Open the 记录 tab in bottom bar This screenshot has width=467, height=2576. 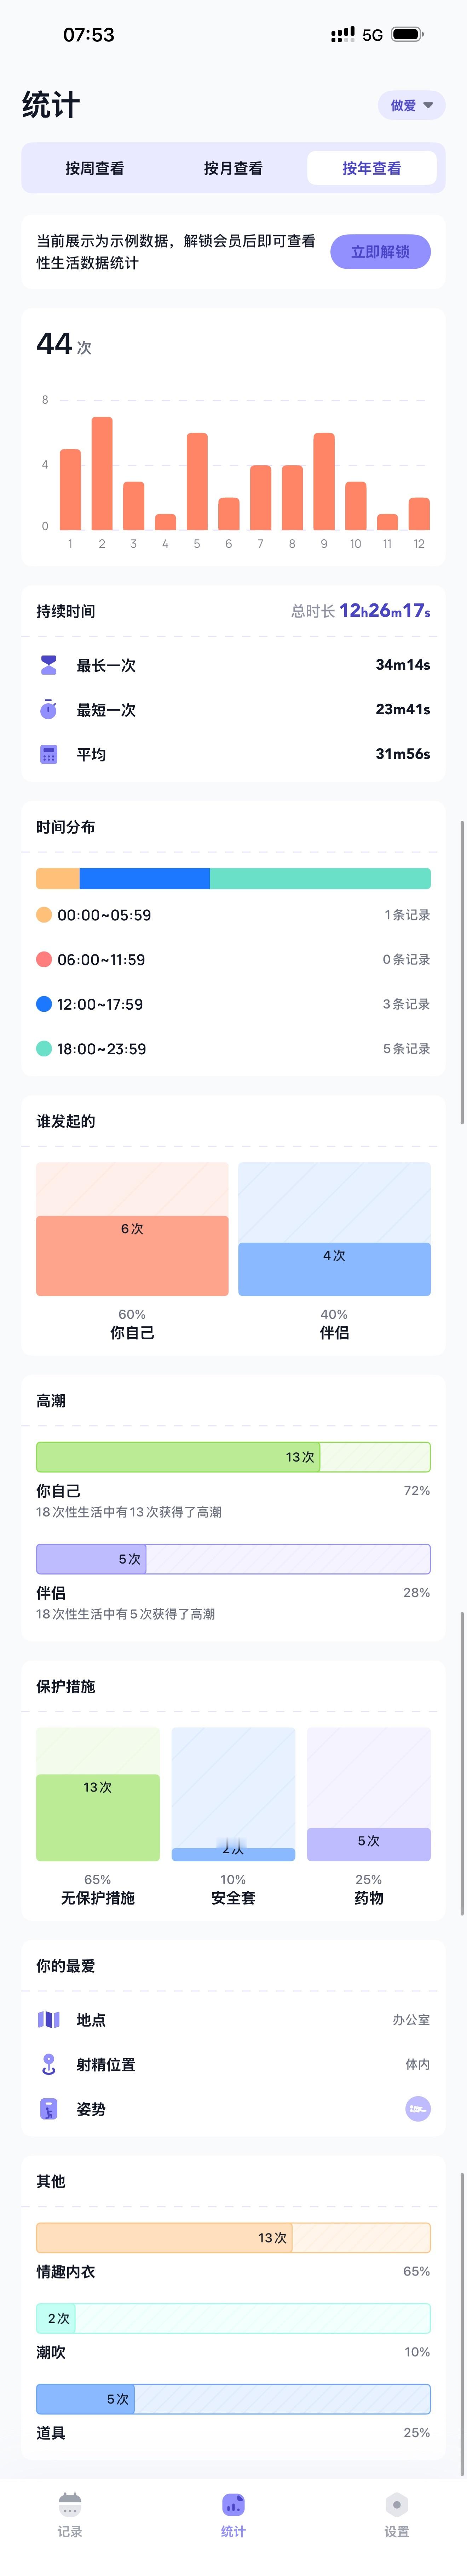click(x=70, y=2514)
